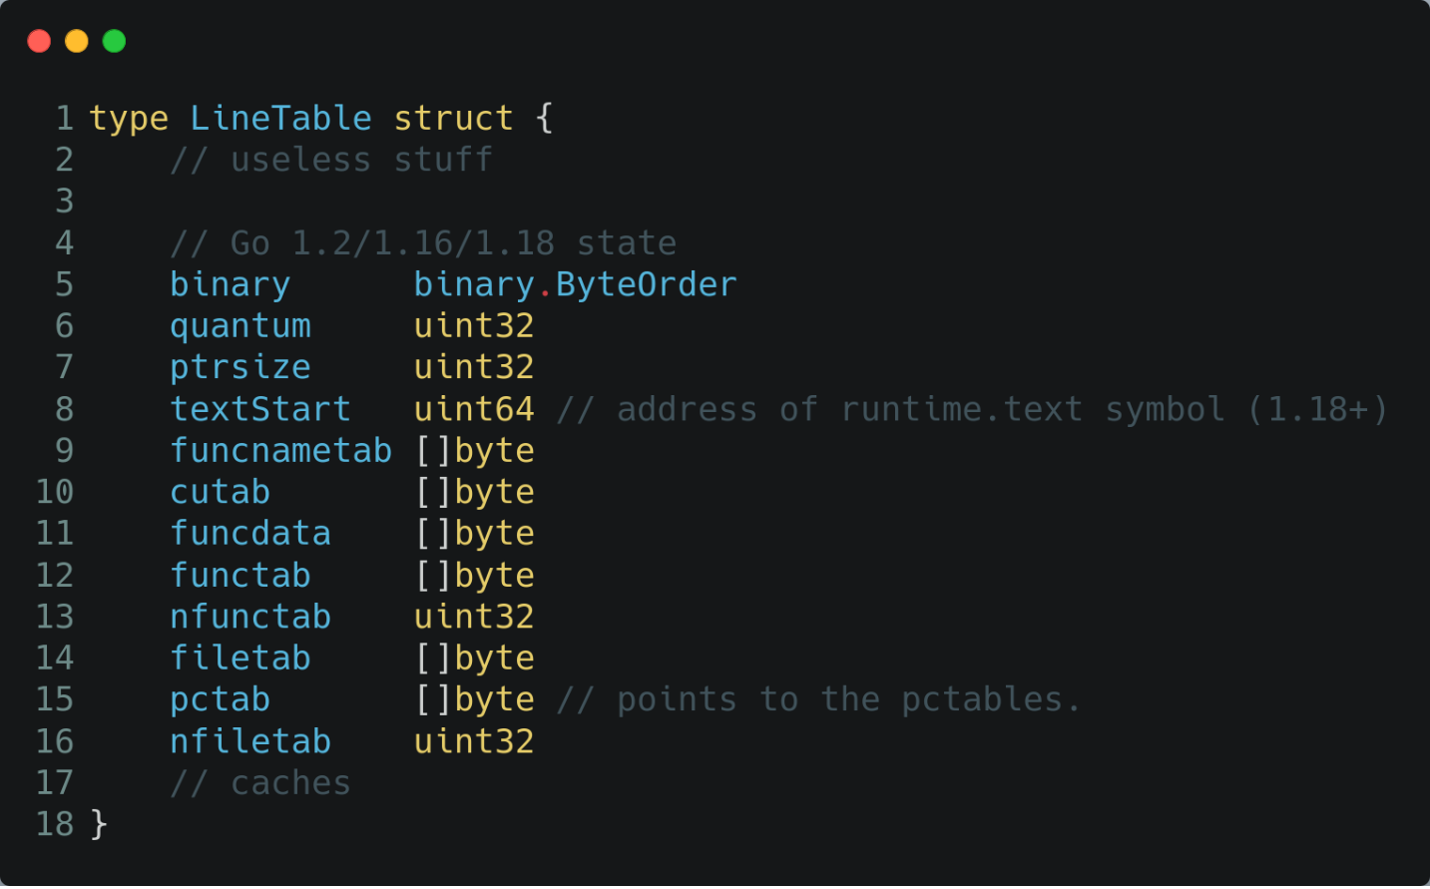This screenshot has width=1430, height=889.
Task: Click the nfunctab field name
Action: click(x=250, y=617)
